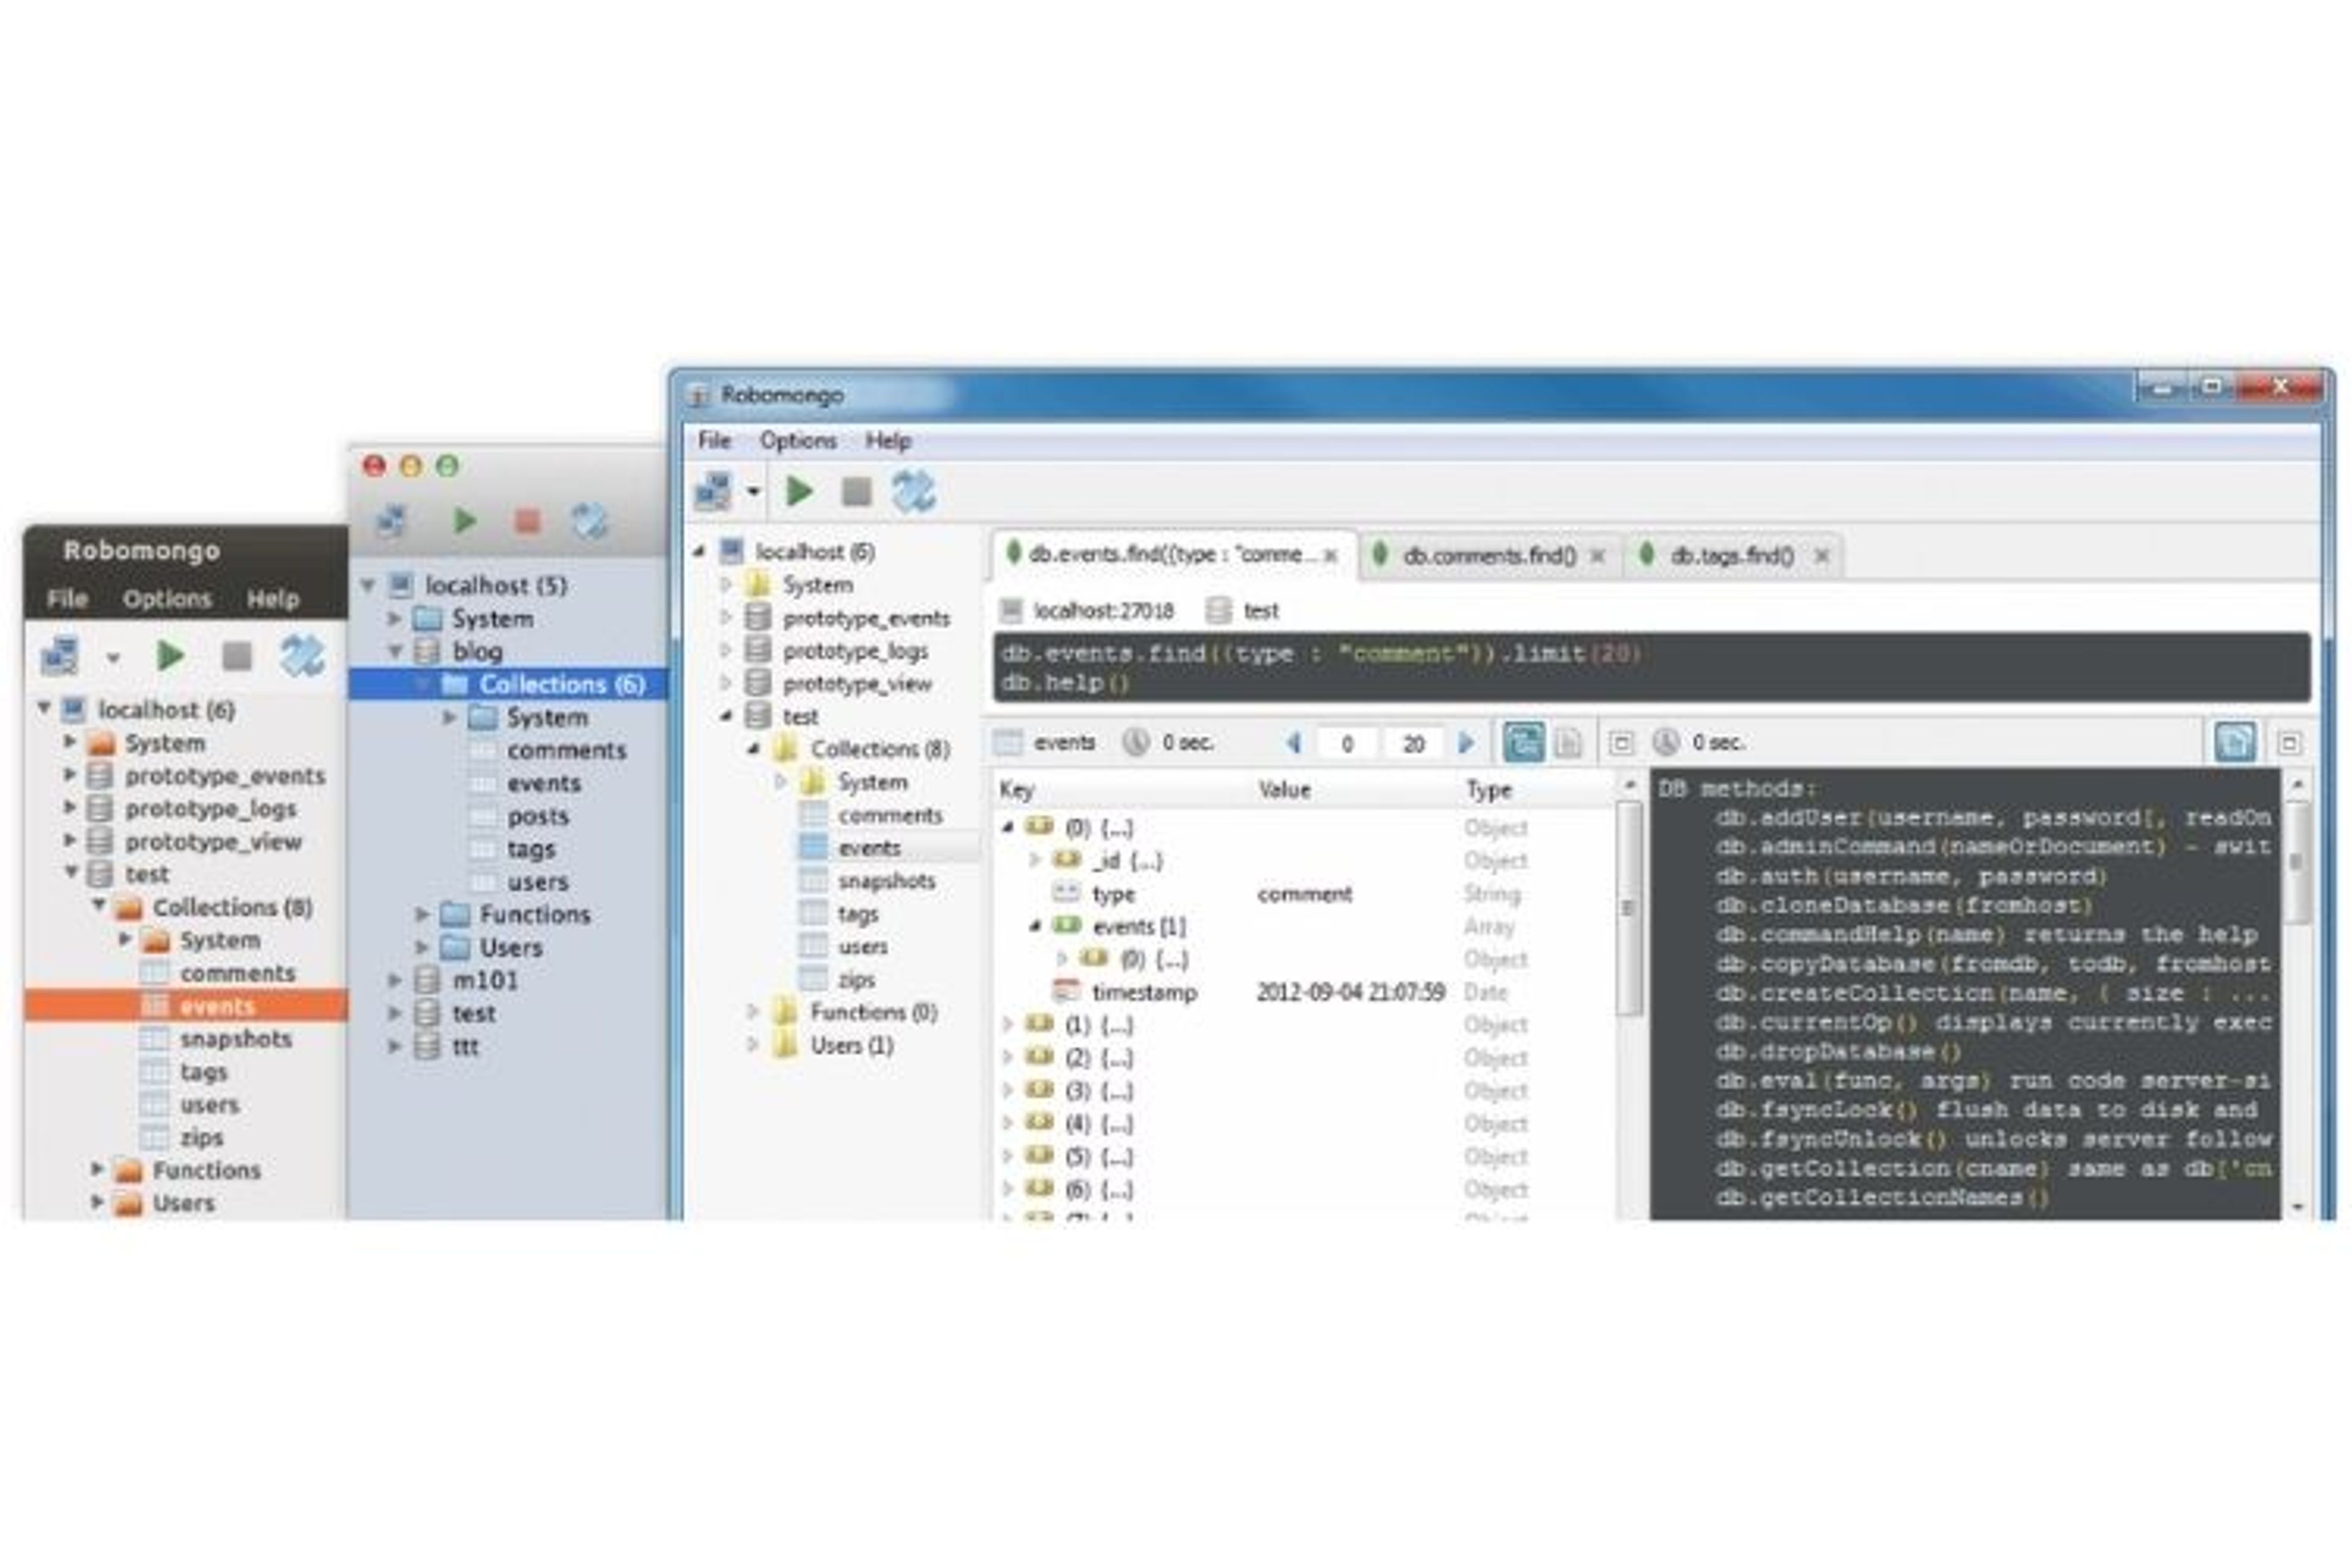Collapse the events [1] array row
2352x1568 pixels.
pos(1035,926)
